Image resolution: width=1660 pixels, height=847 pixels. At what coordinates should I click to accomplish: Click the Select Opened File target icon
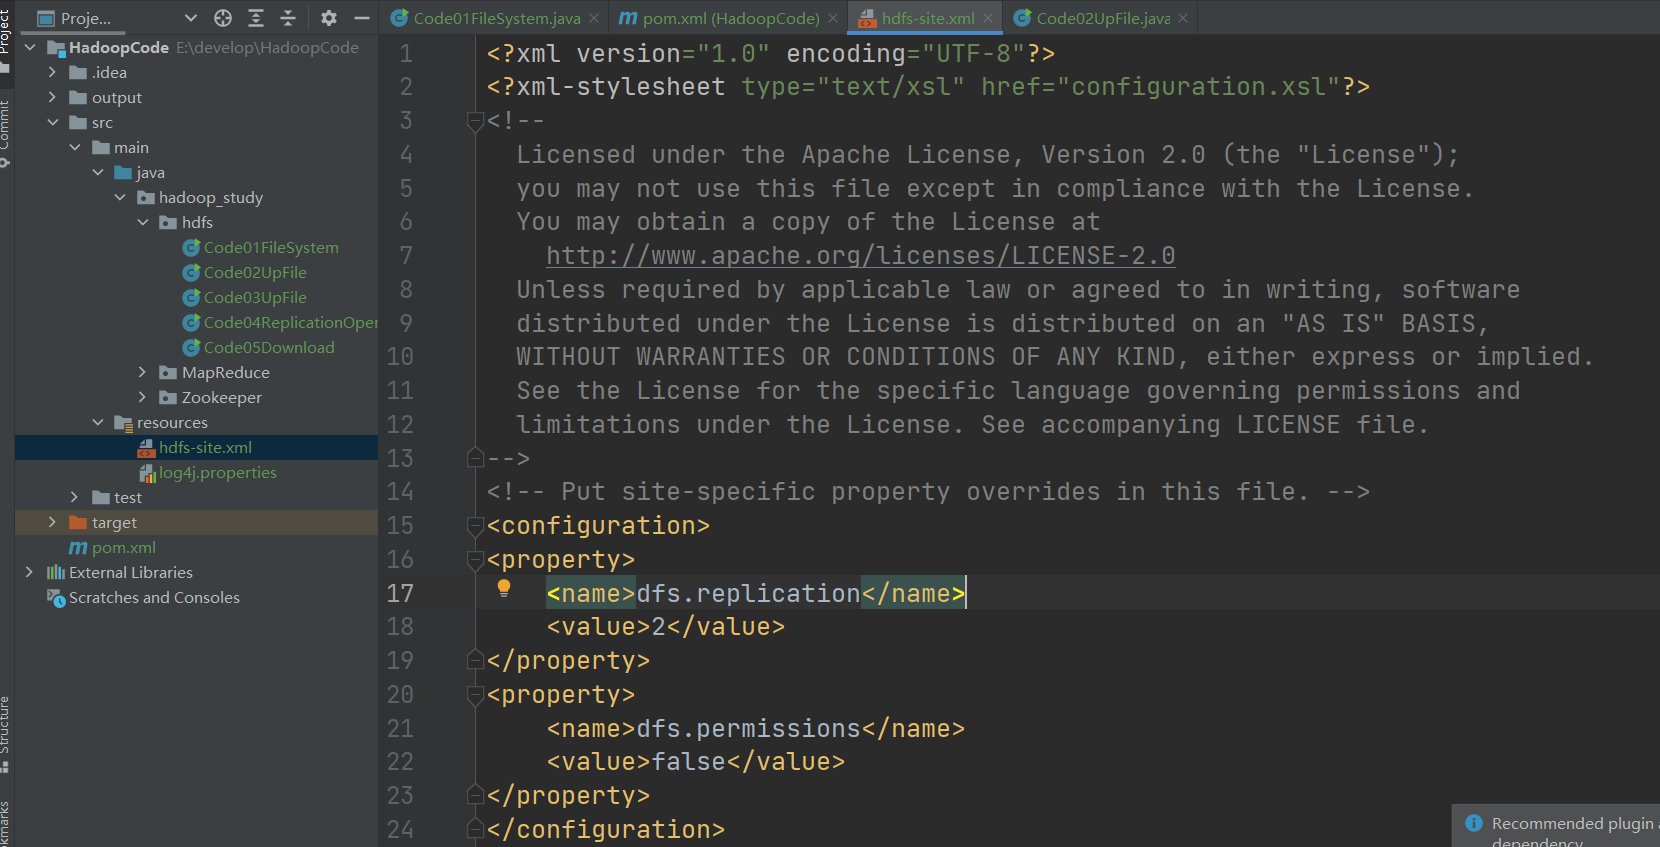[223, 18]
